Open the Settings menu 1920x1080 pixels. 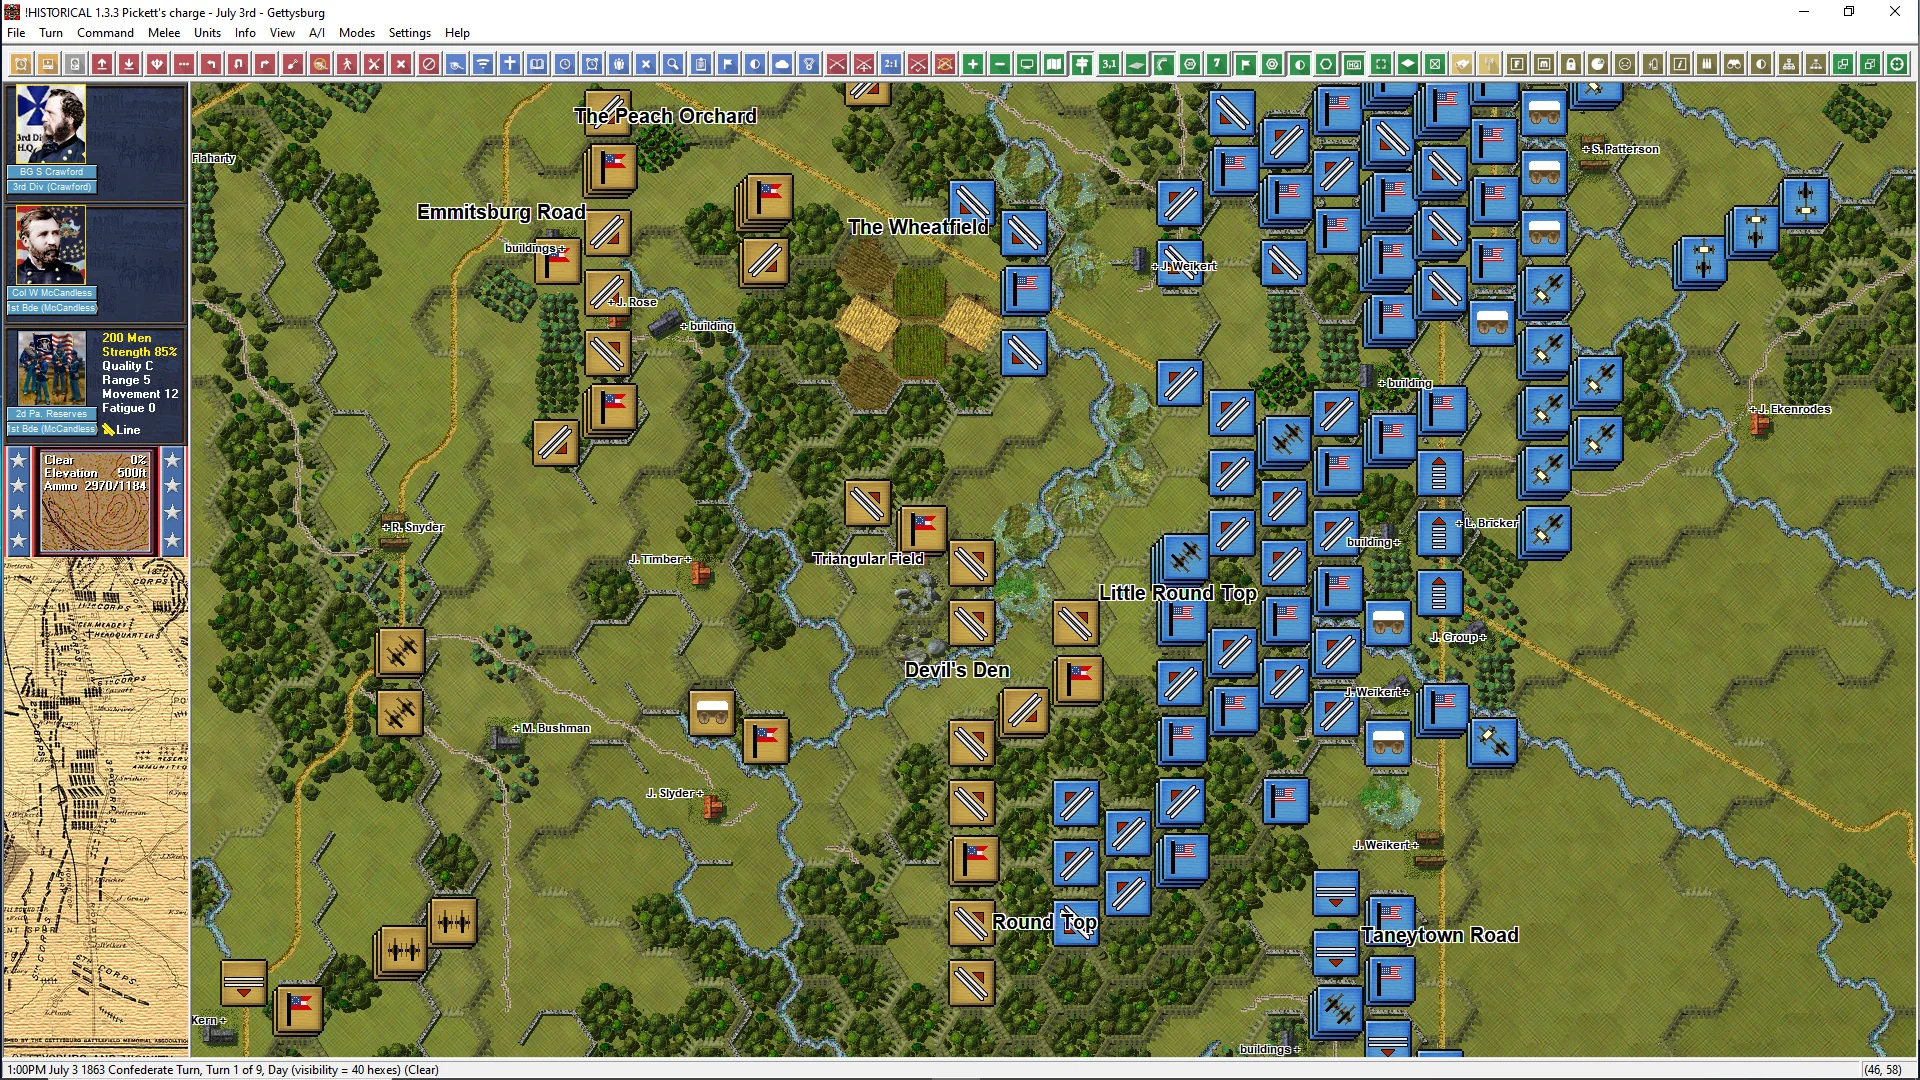tap(409, 33)
